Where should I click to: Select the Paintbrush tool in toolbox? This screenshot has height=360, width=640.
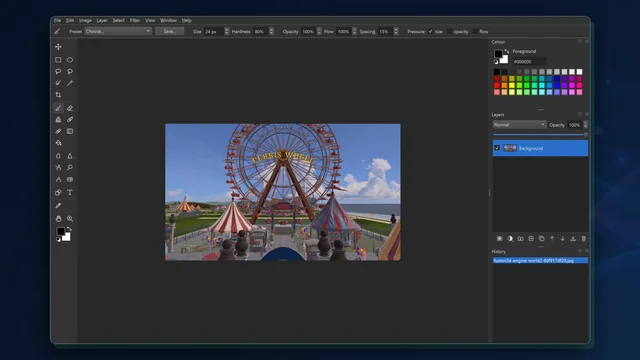58,108
